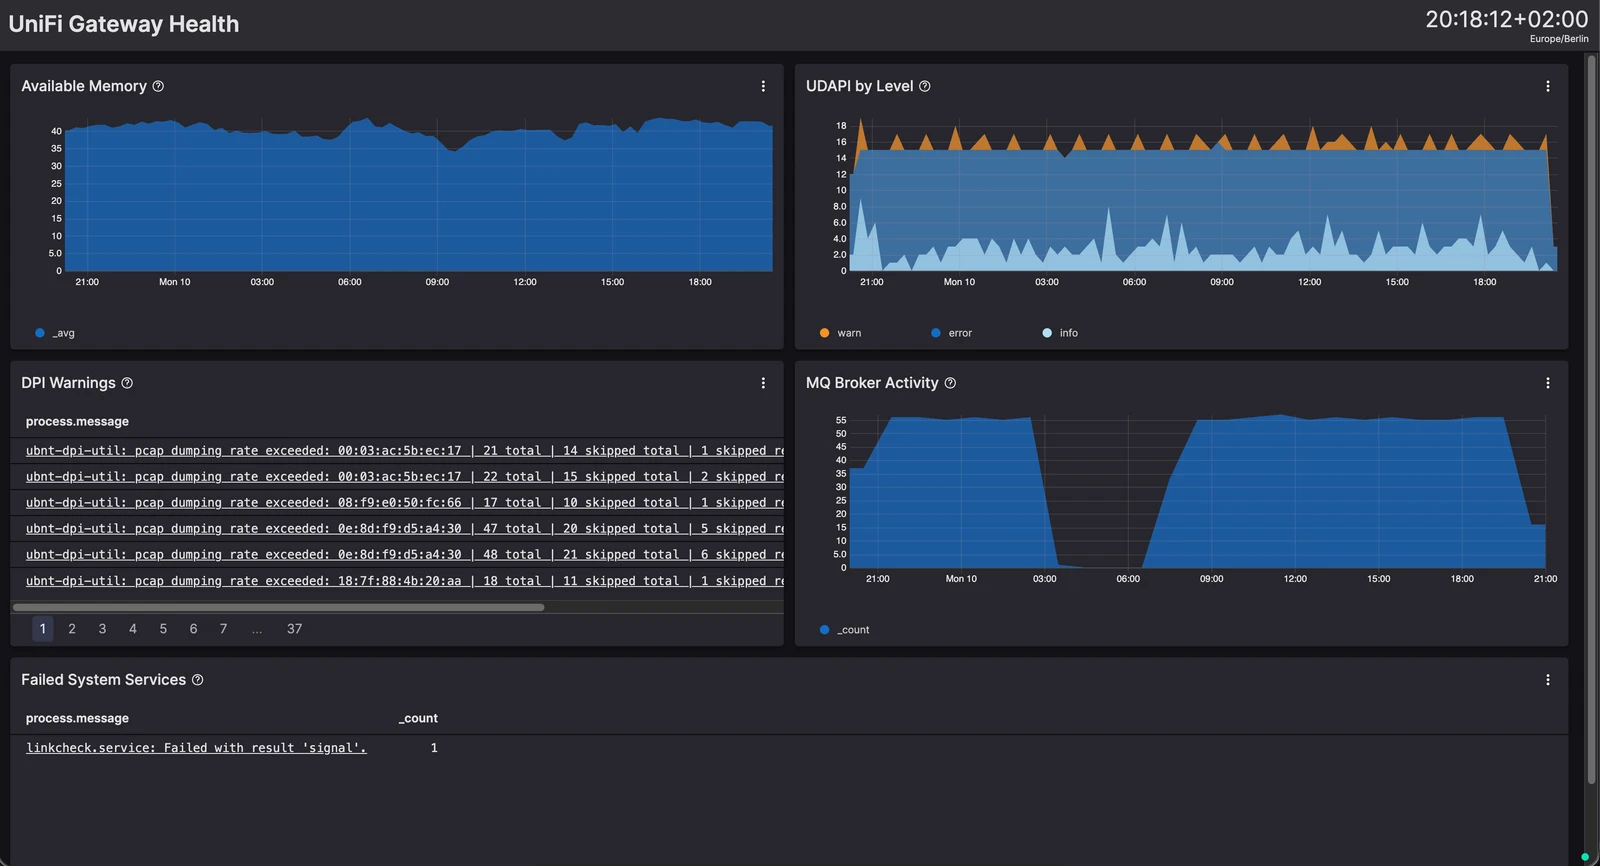Click the blue error legend dot

point(936,333)
